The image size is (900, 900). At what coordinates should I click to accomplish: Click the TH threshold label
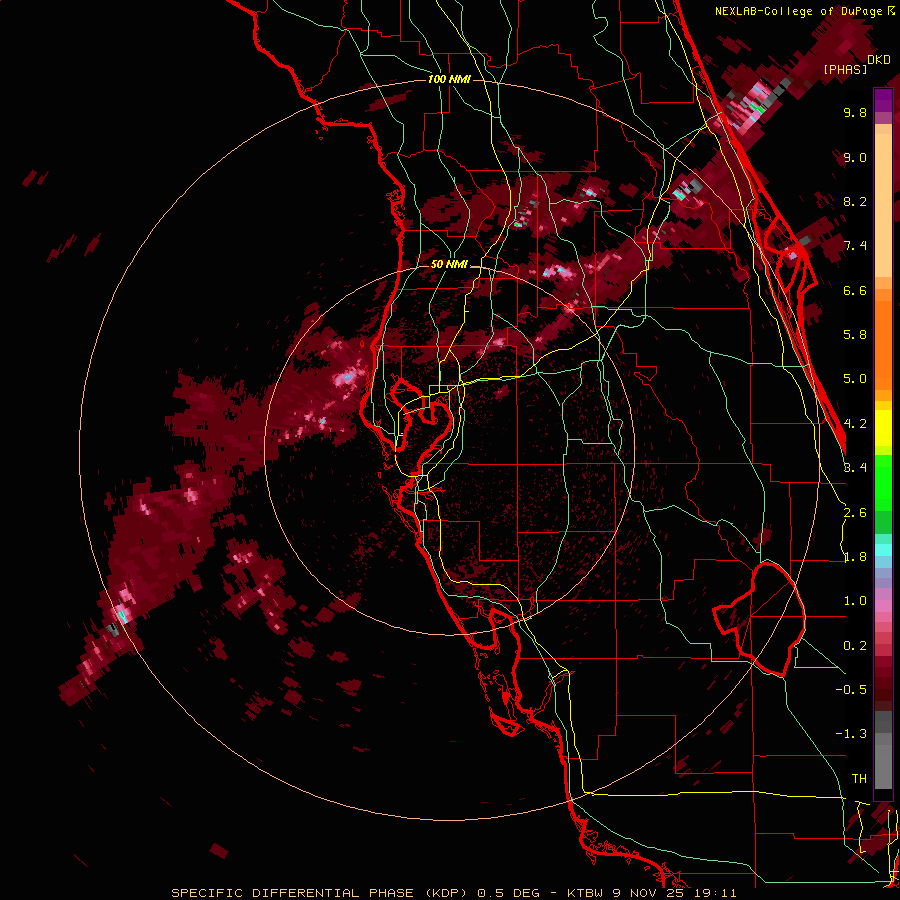pos(859,779)
